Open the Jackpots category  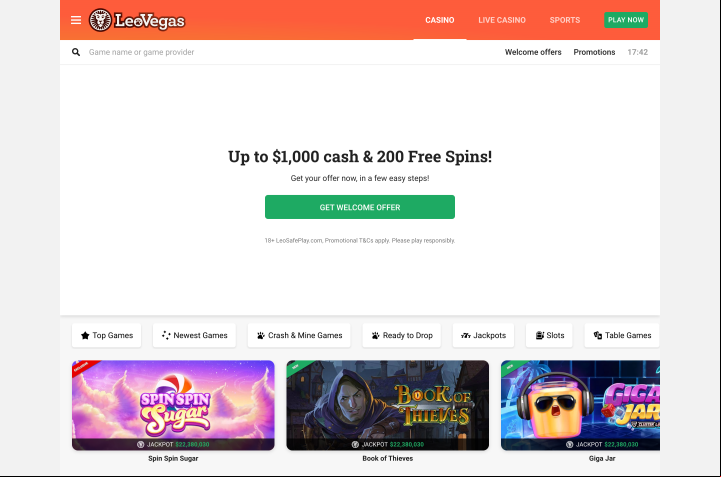tap(483, 335)
